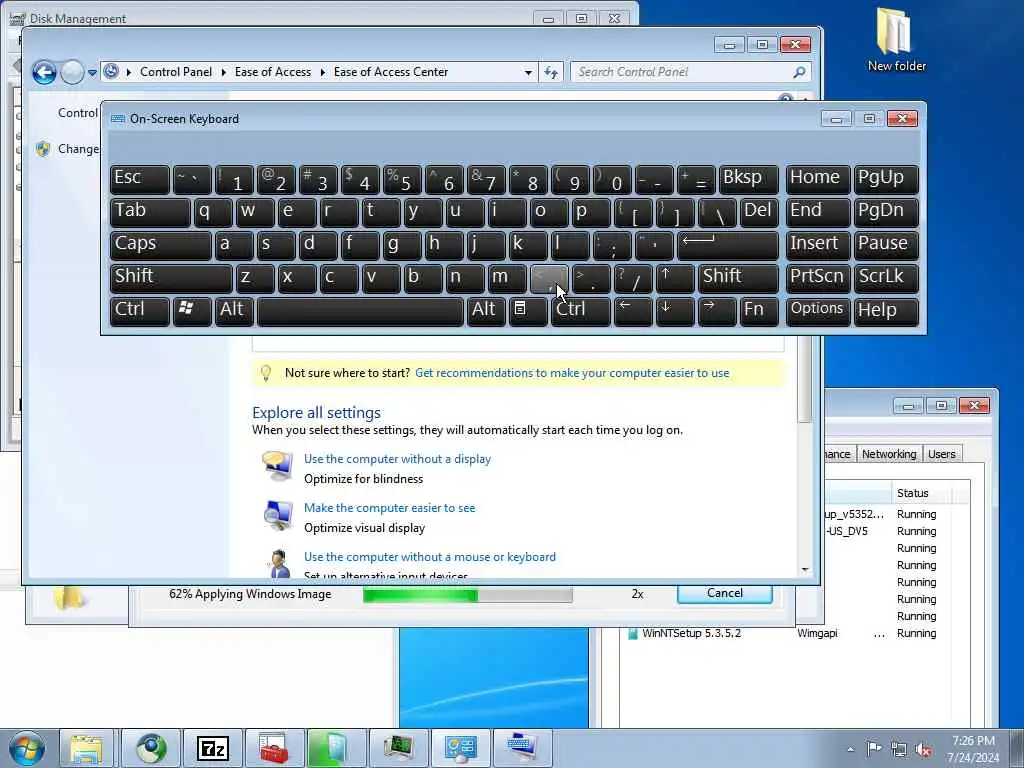Open the red toolbox taskbar icon

click(x=274, y=748)
